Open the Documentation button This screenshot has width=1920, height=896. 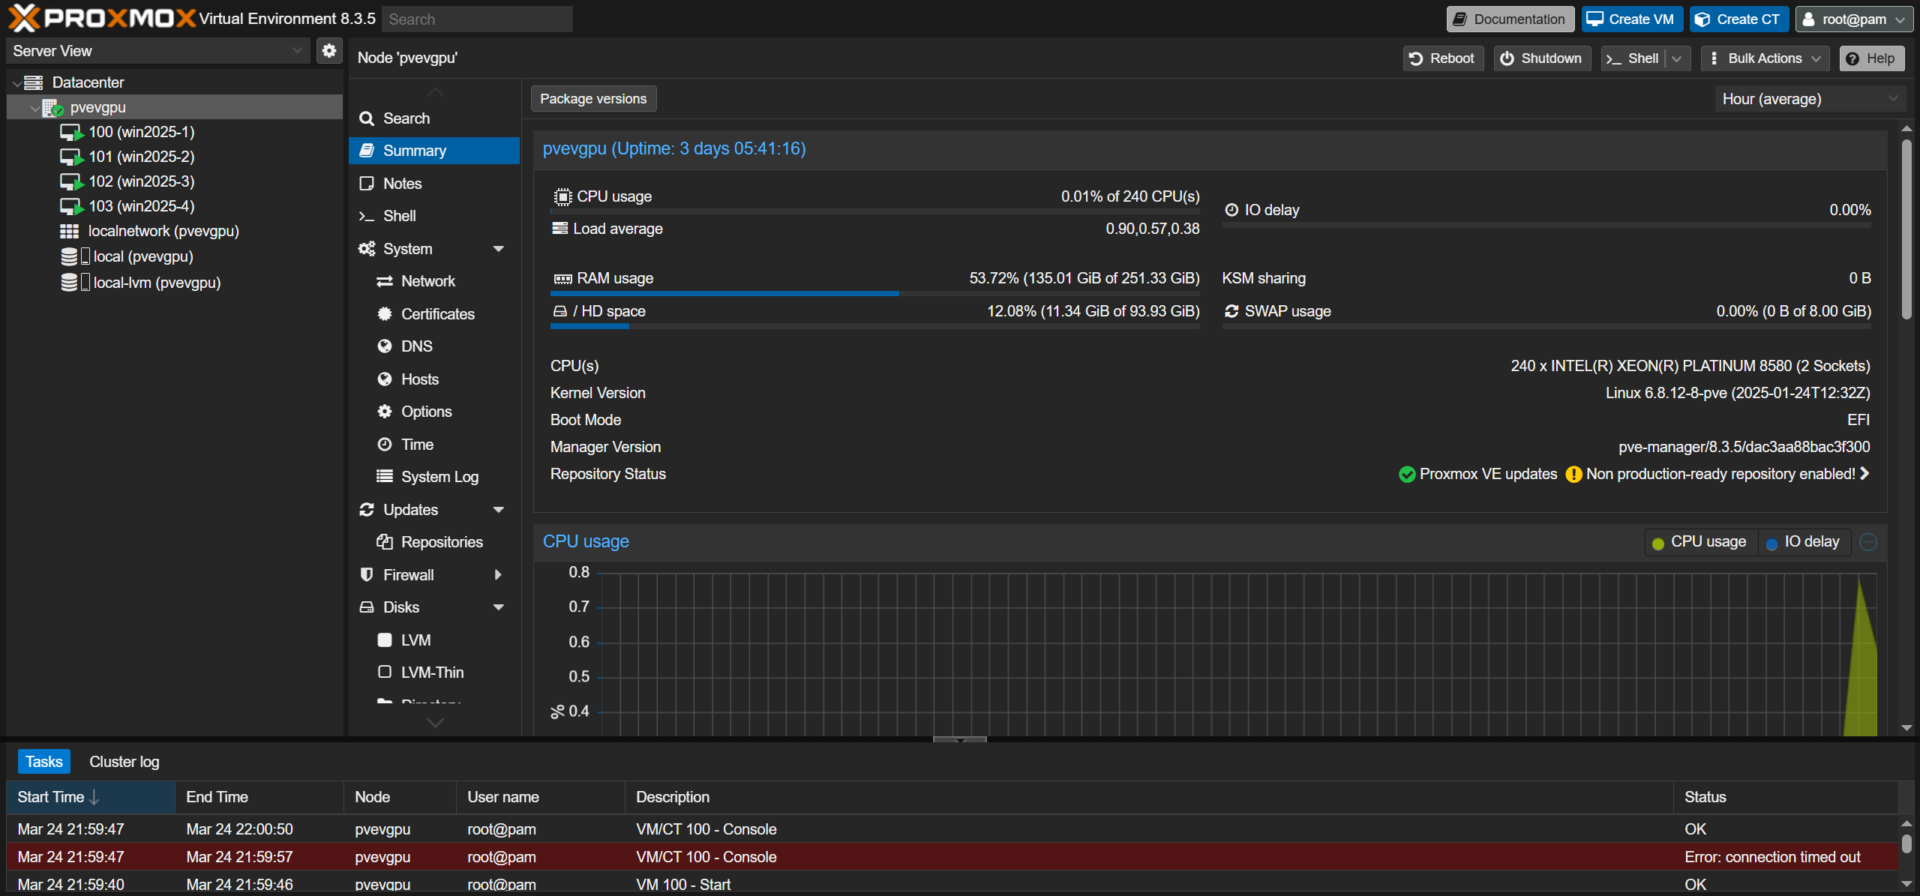pos(1510,19)
